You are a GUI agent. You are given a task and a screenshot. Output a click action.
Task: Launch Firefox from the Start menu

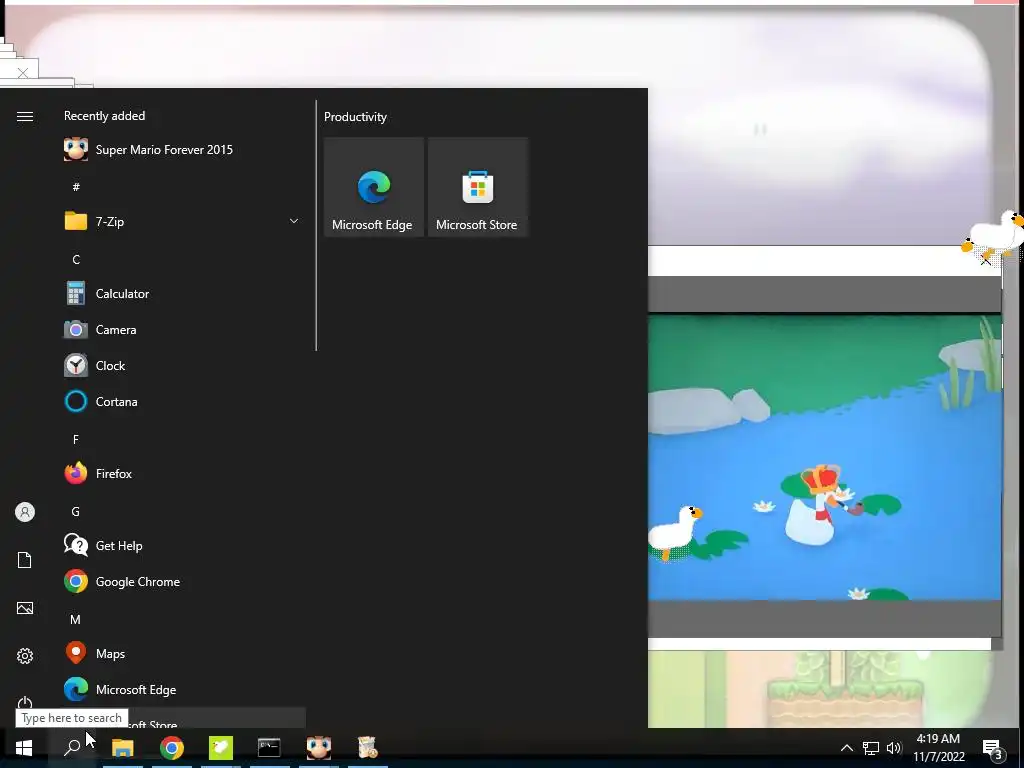184,473
